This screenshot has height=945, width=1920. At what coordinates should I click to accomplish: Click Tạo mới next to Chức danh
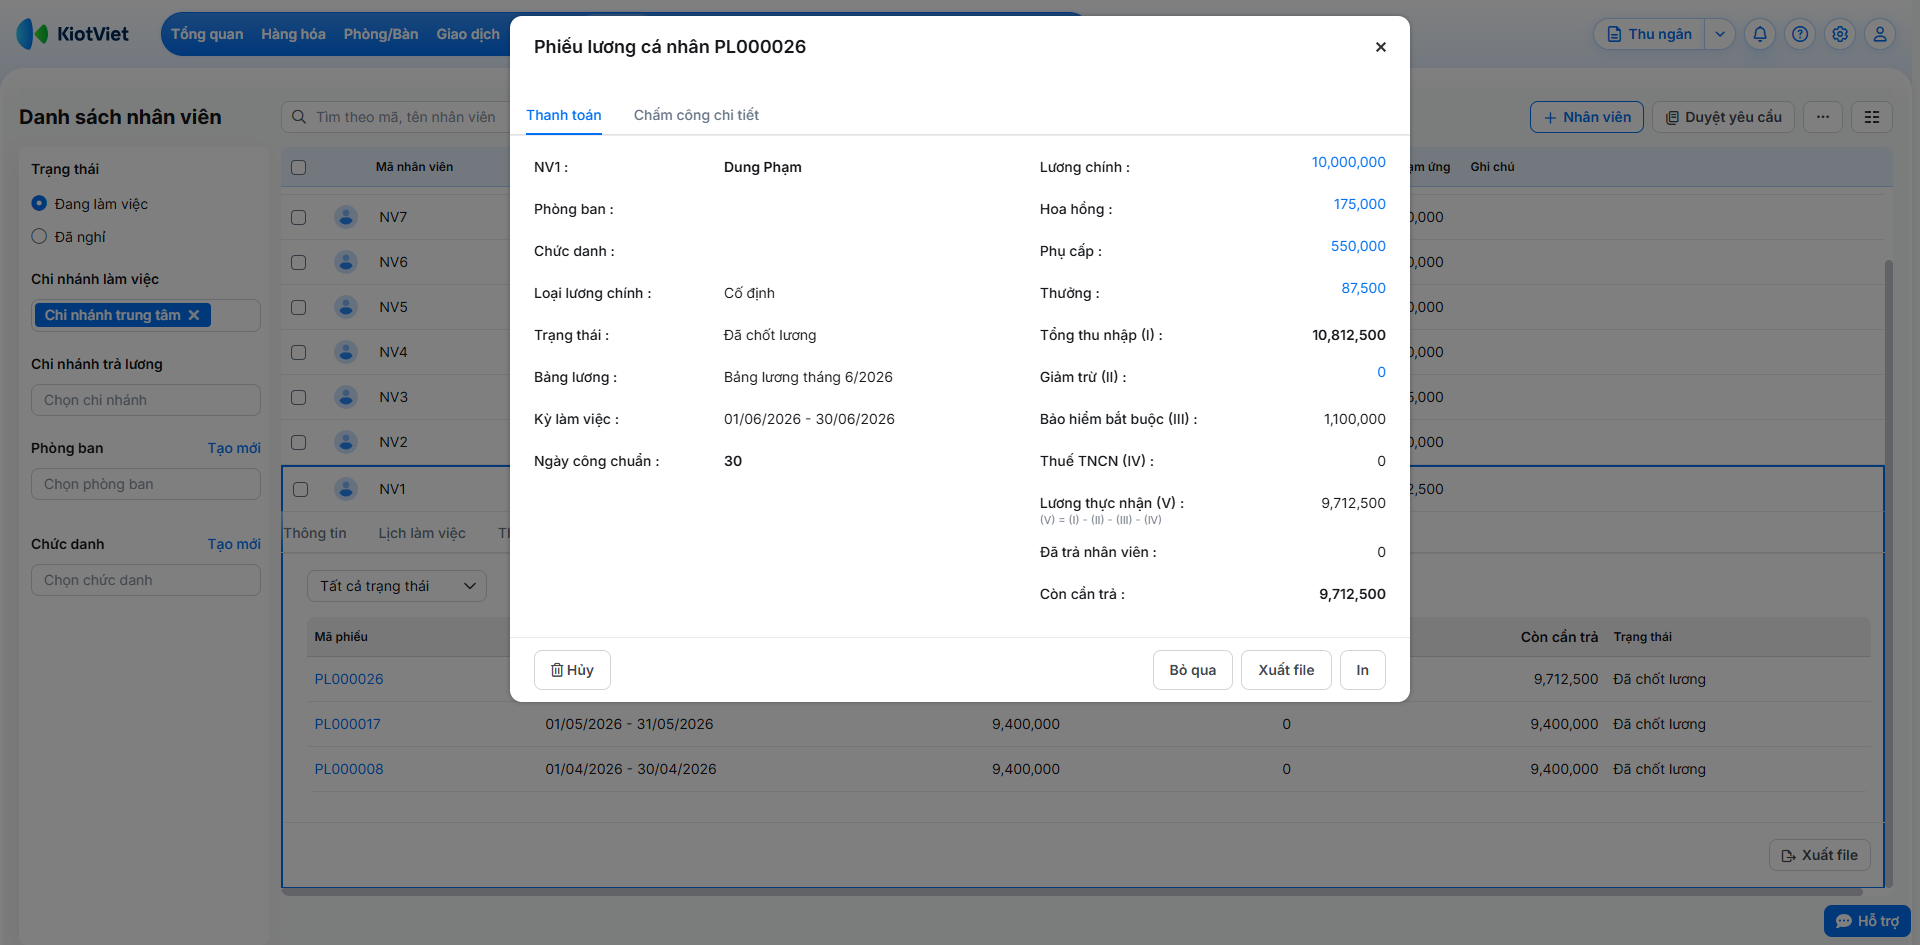click(x=234, y=544)
